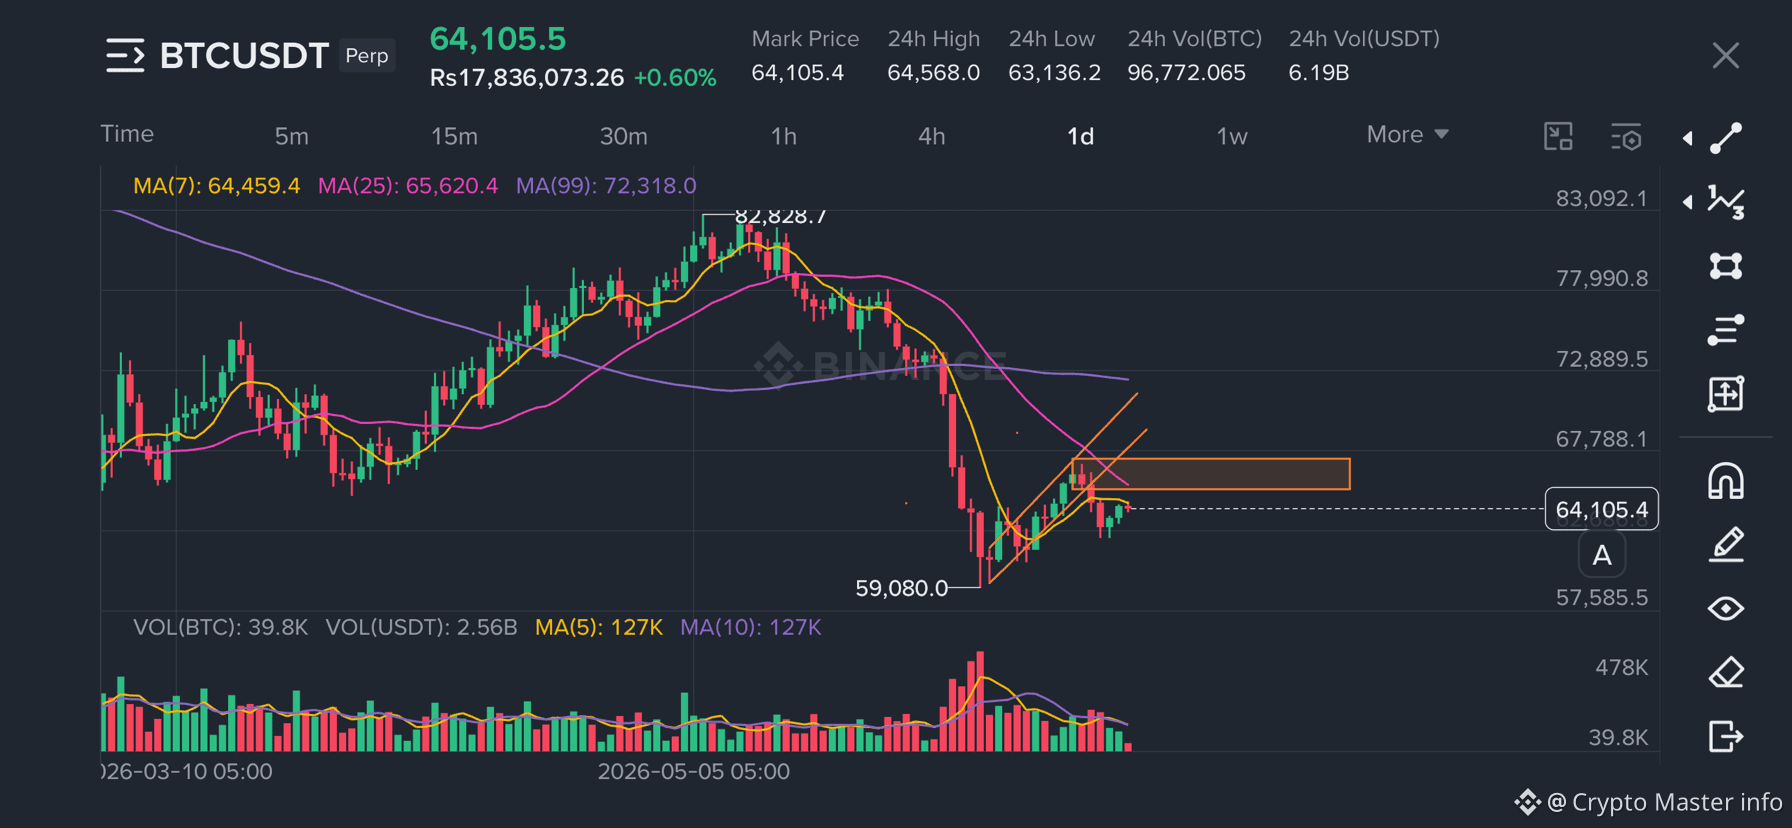This screenshot has width=1792, height=828.
Task: Tap the last price 64,105.5
Action: tap(498, 39)
